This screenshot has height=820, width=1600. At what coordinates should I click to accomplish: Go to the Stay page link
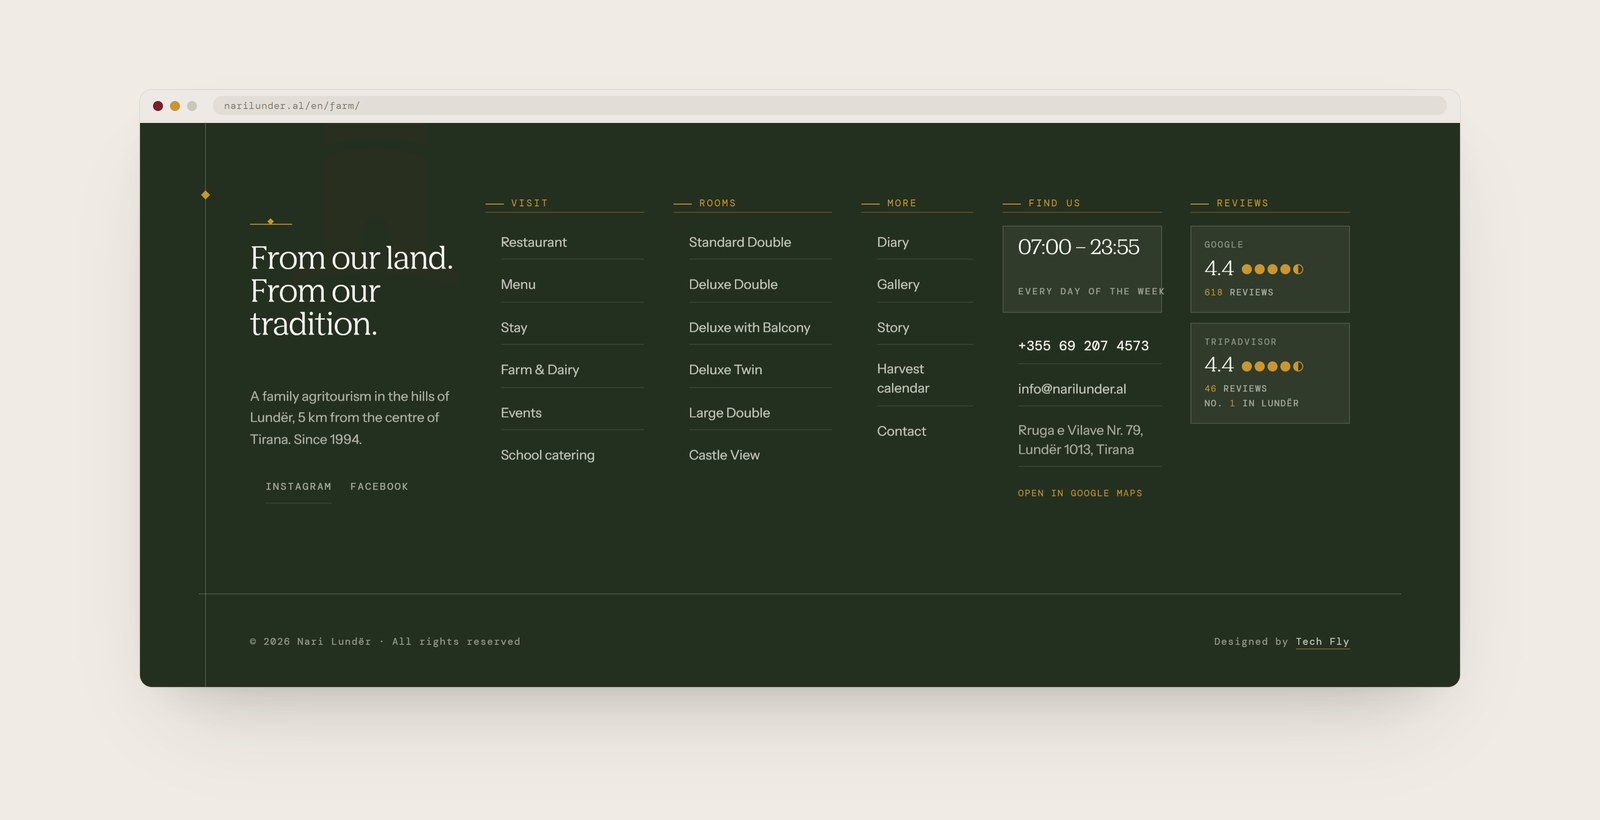[514, 327]
